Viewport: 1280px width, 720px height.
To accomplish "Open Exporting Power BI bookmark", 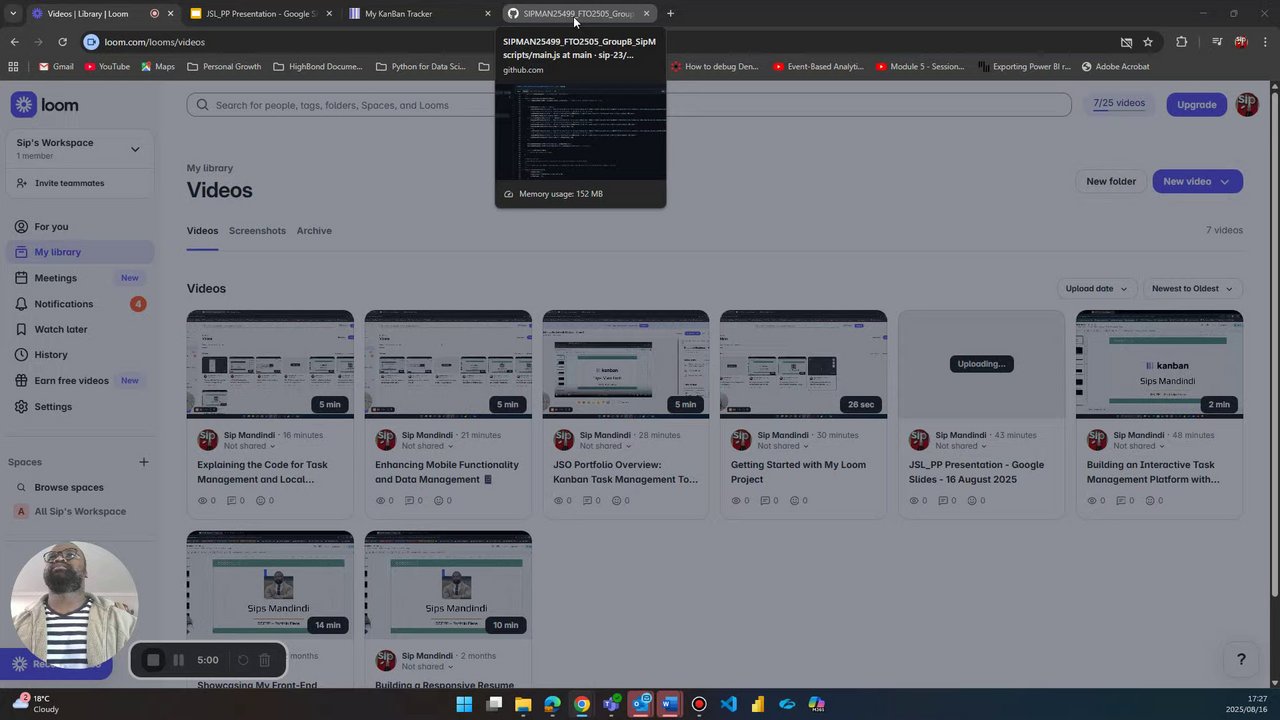I will coord(1024,67).
